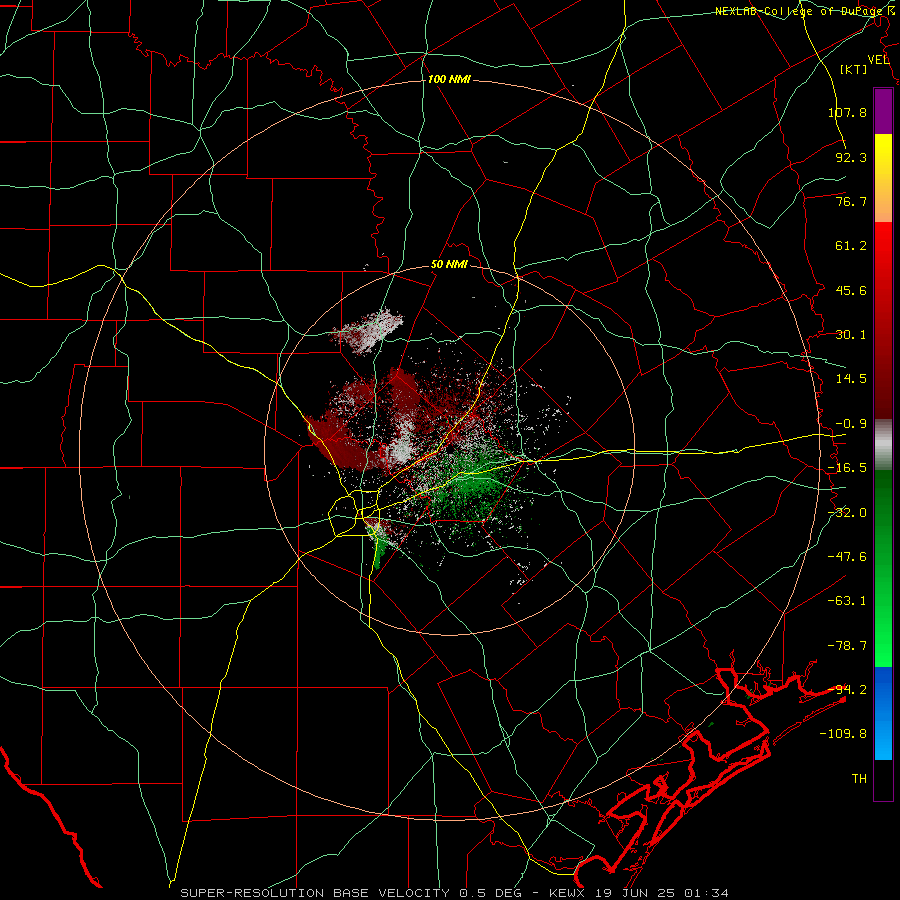Click the 100 NMI range ring label

click(x=449, y=79)
